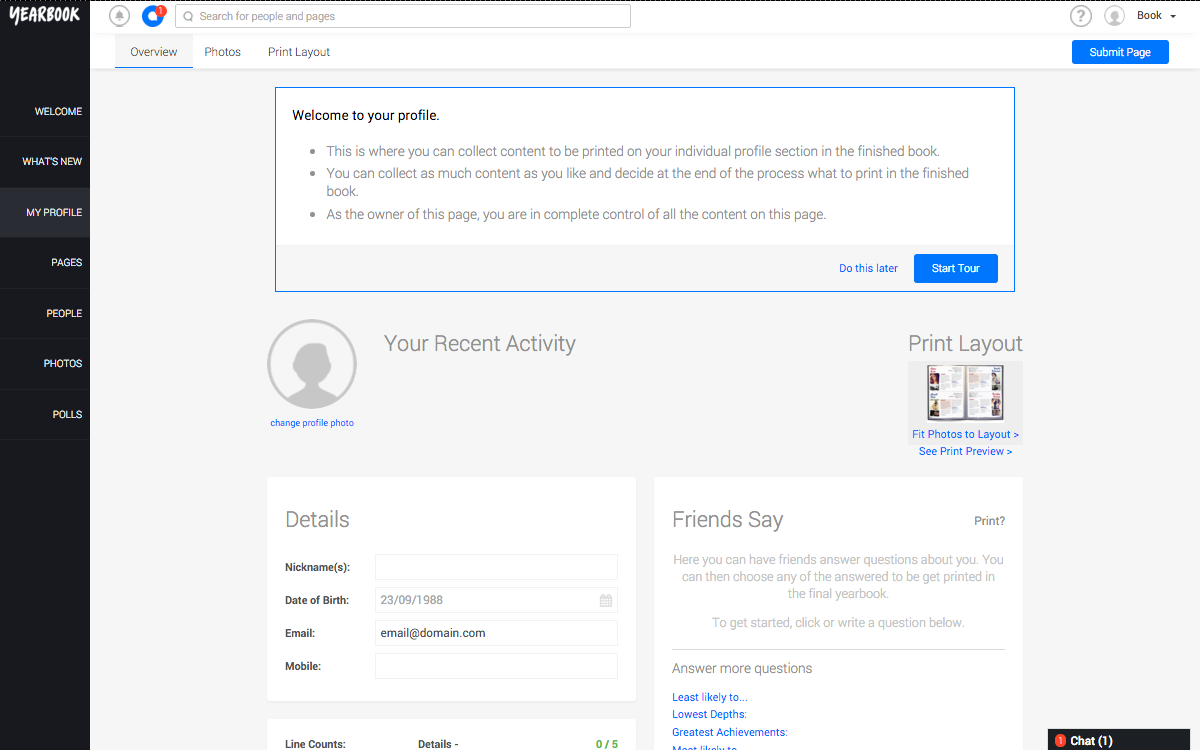Click the Submit Page button

[x=1120, y=52]
